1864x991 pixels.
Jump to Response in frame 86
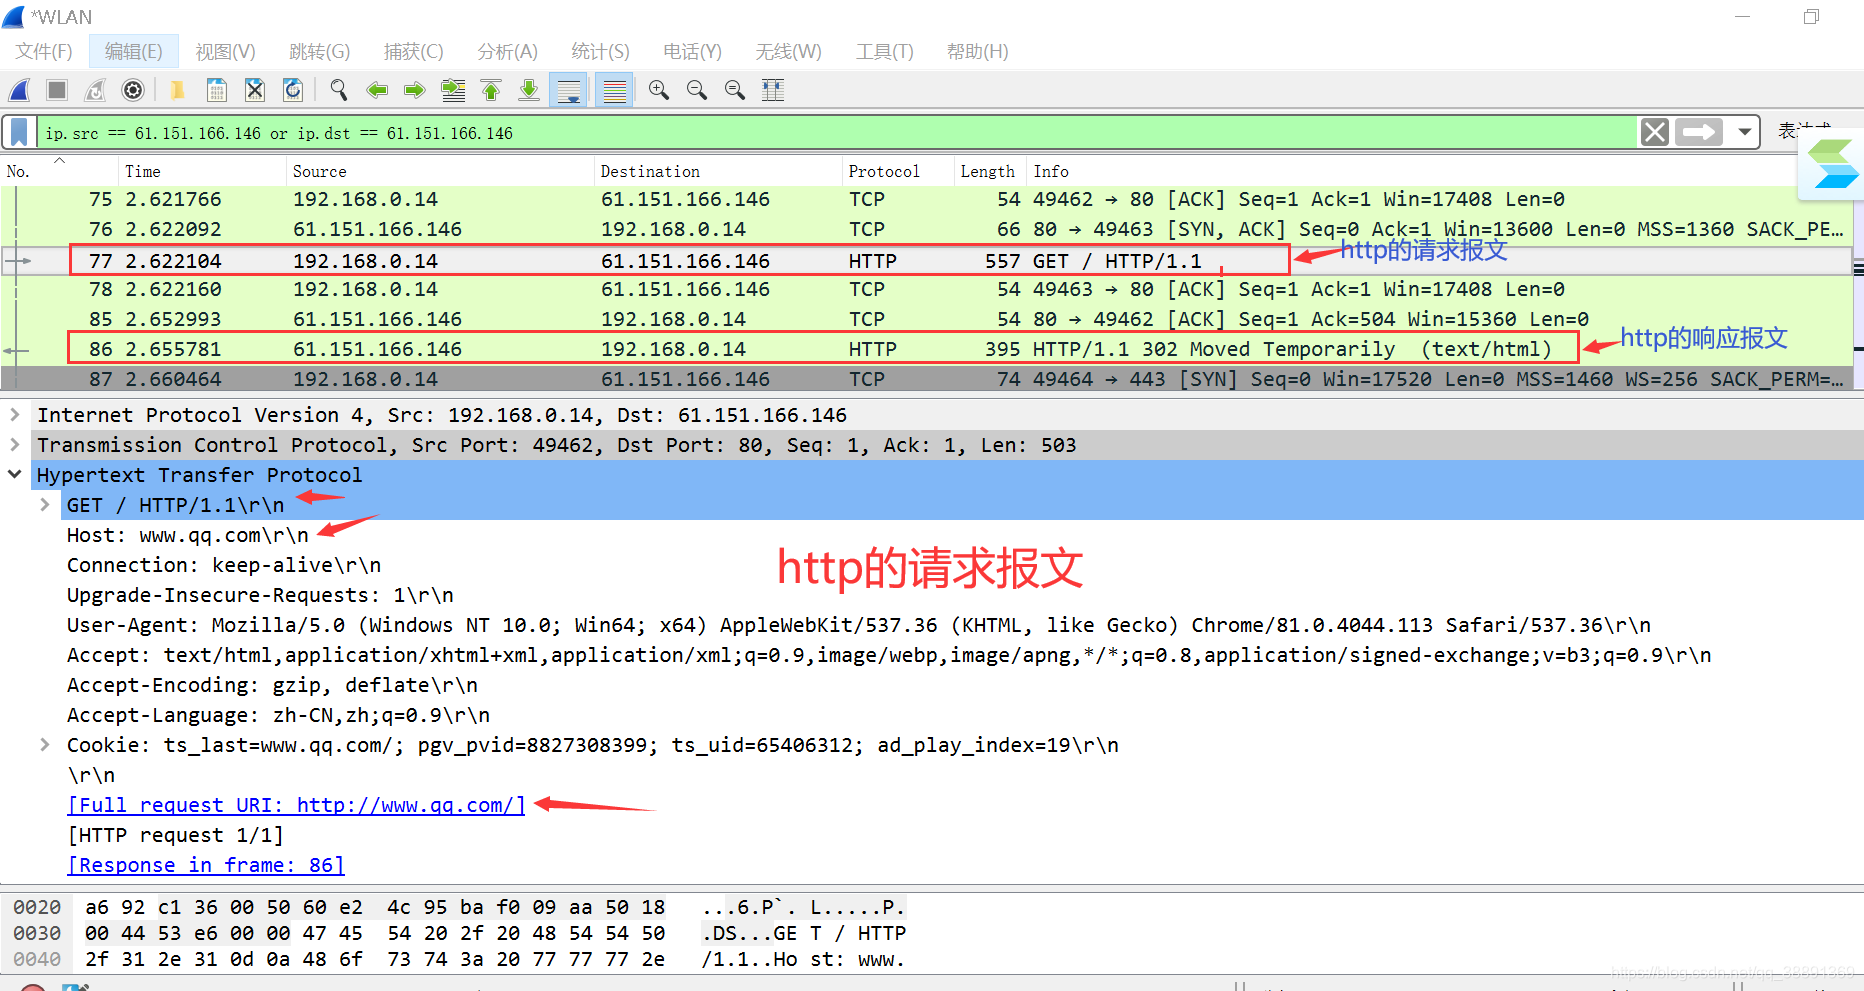tap(206, 865)
